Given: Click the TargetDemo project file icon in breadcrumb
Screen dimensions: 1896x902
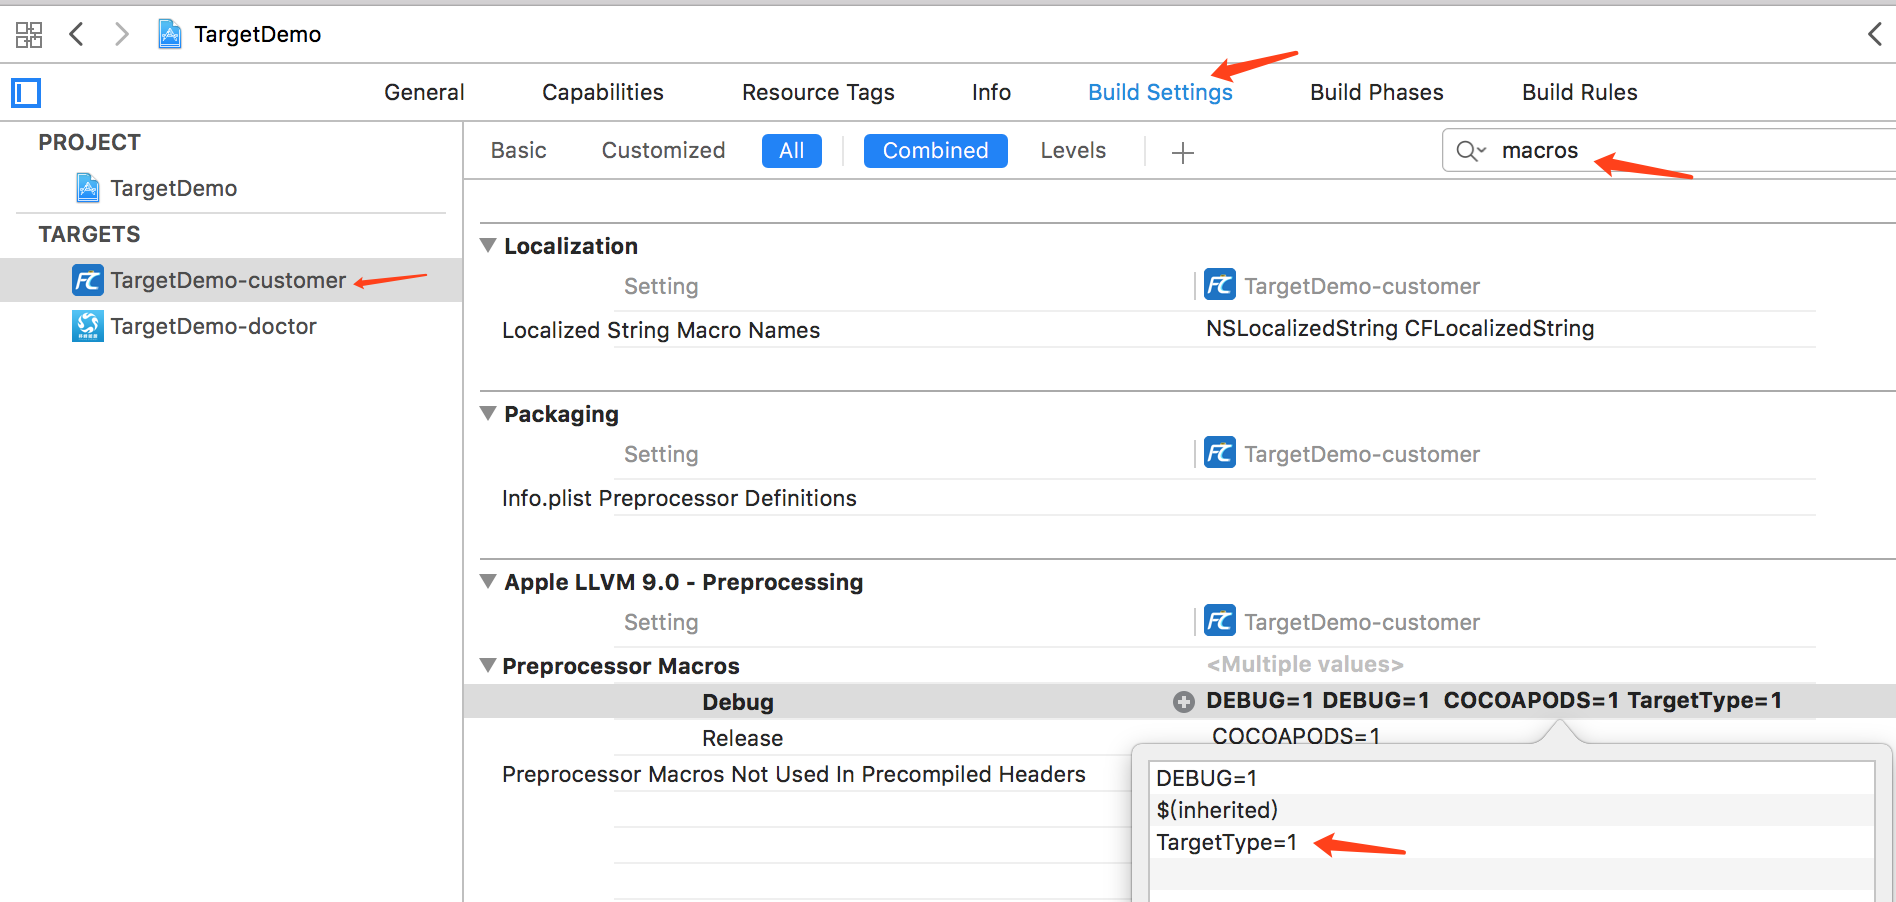Looking at the screenshot, I should (x=170, y=34).
